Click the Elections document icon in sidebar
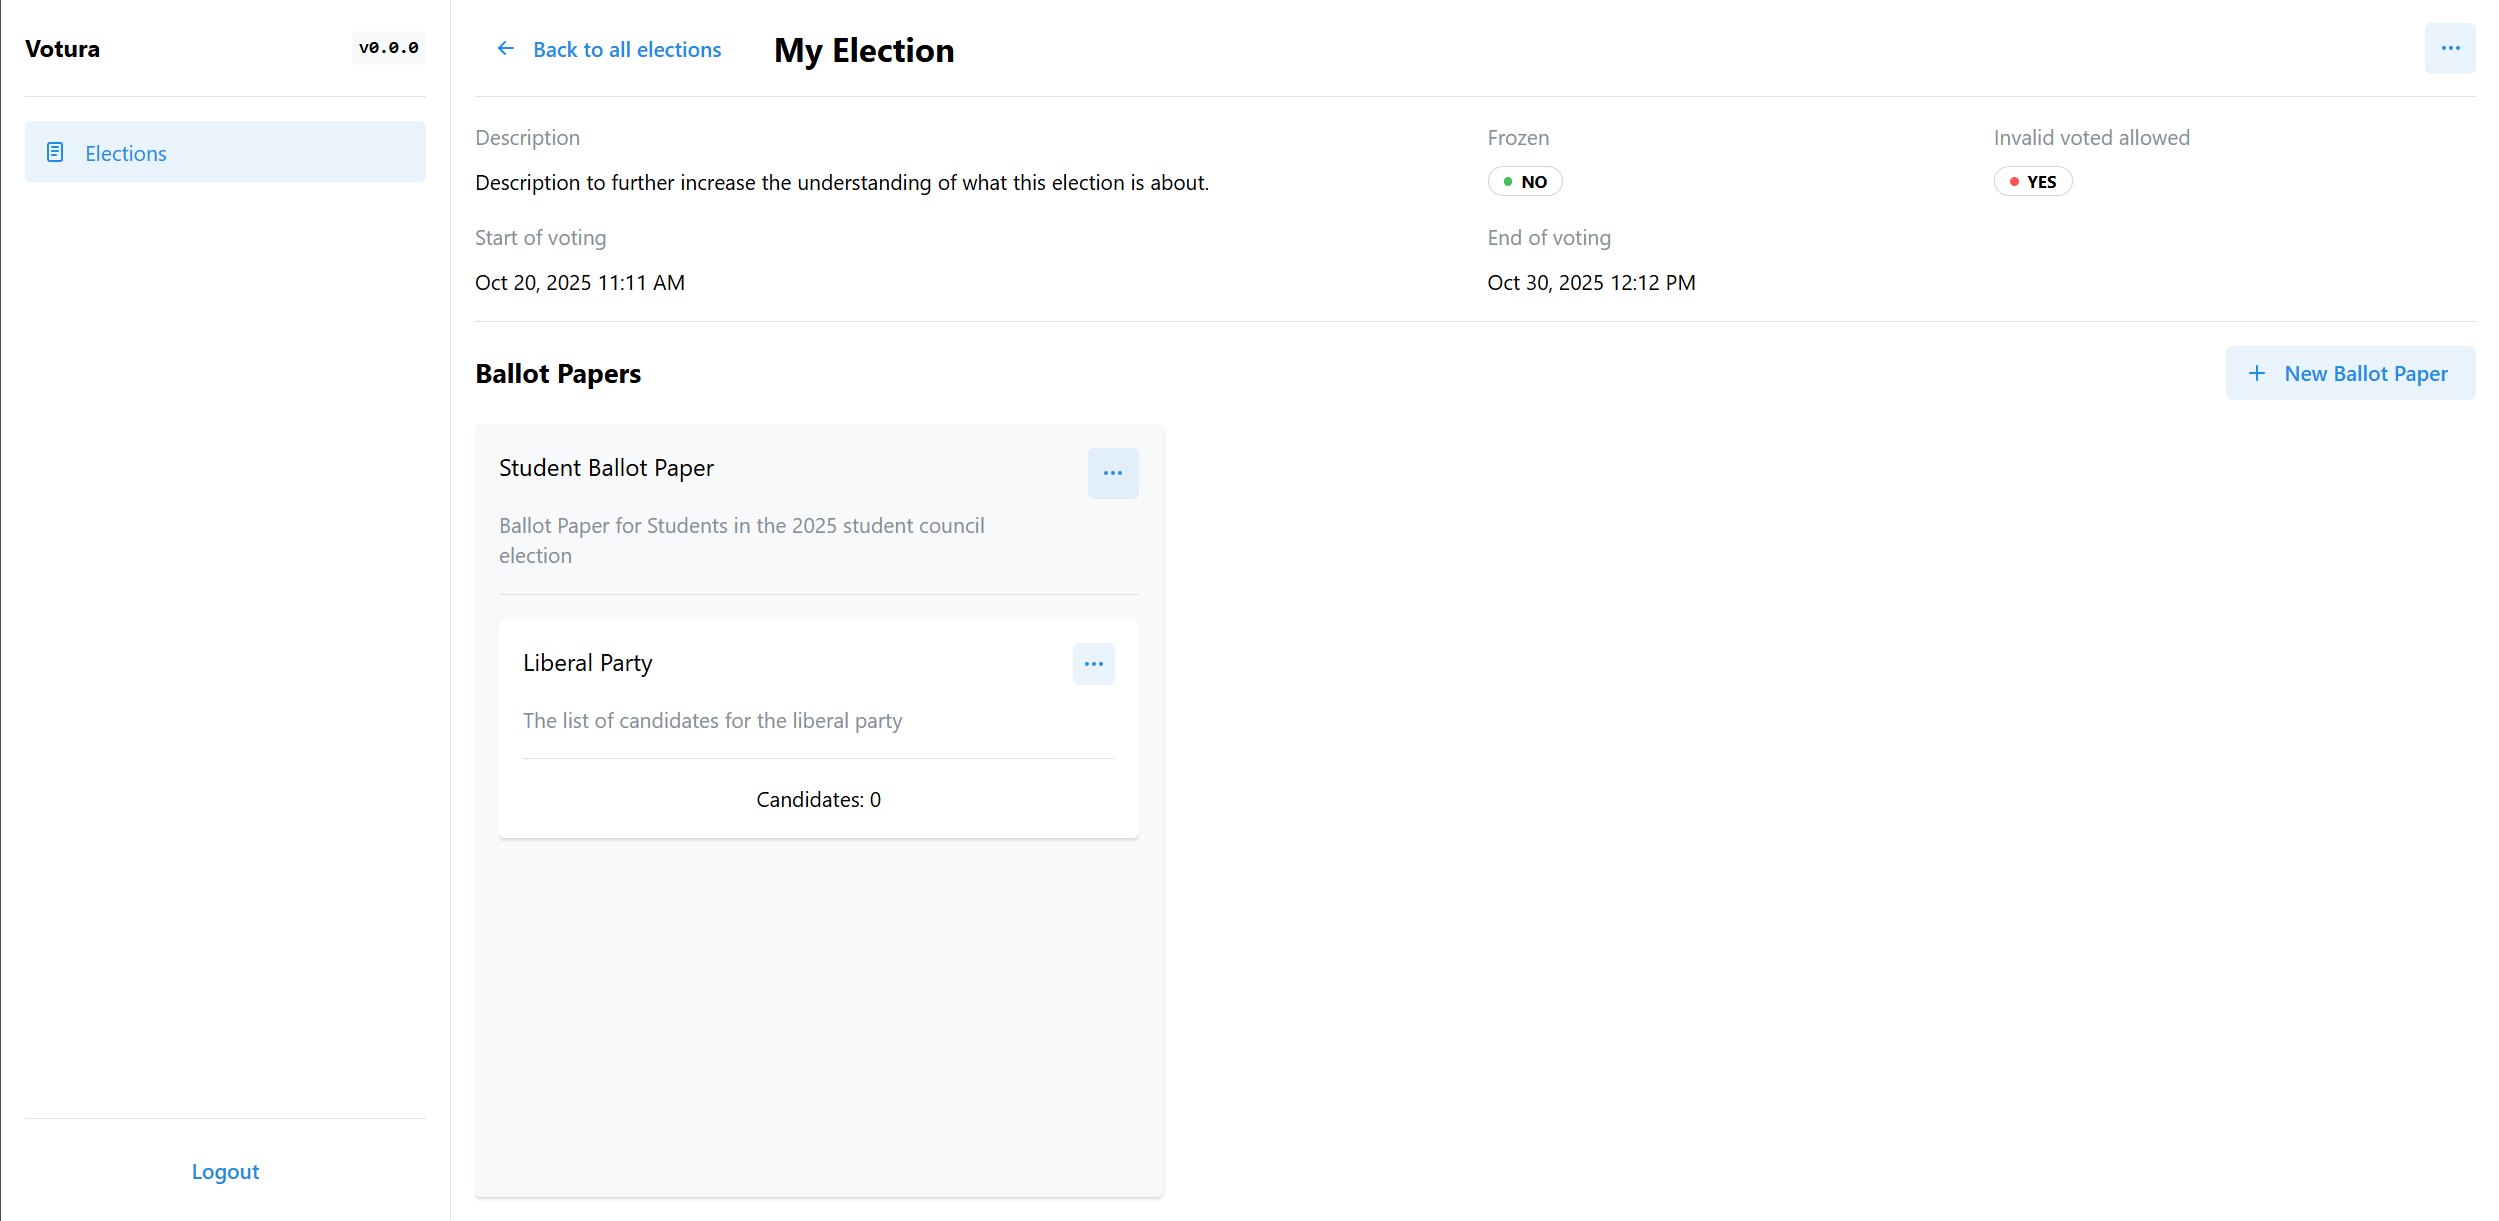This screenshot has width=2499, height=1221. [55, 152]
